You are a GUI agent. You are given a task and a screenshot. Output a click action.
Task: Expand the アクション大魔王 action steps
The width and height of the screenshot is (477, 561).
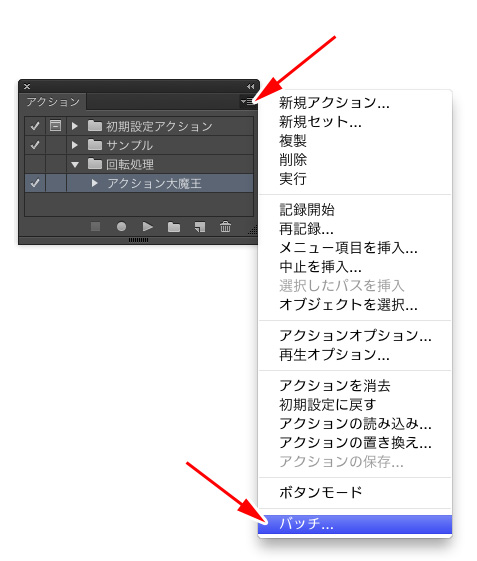point(94,183)
